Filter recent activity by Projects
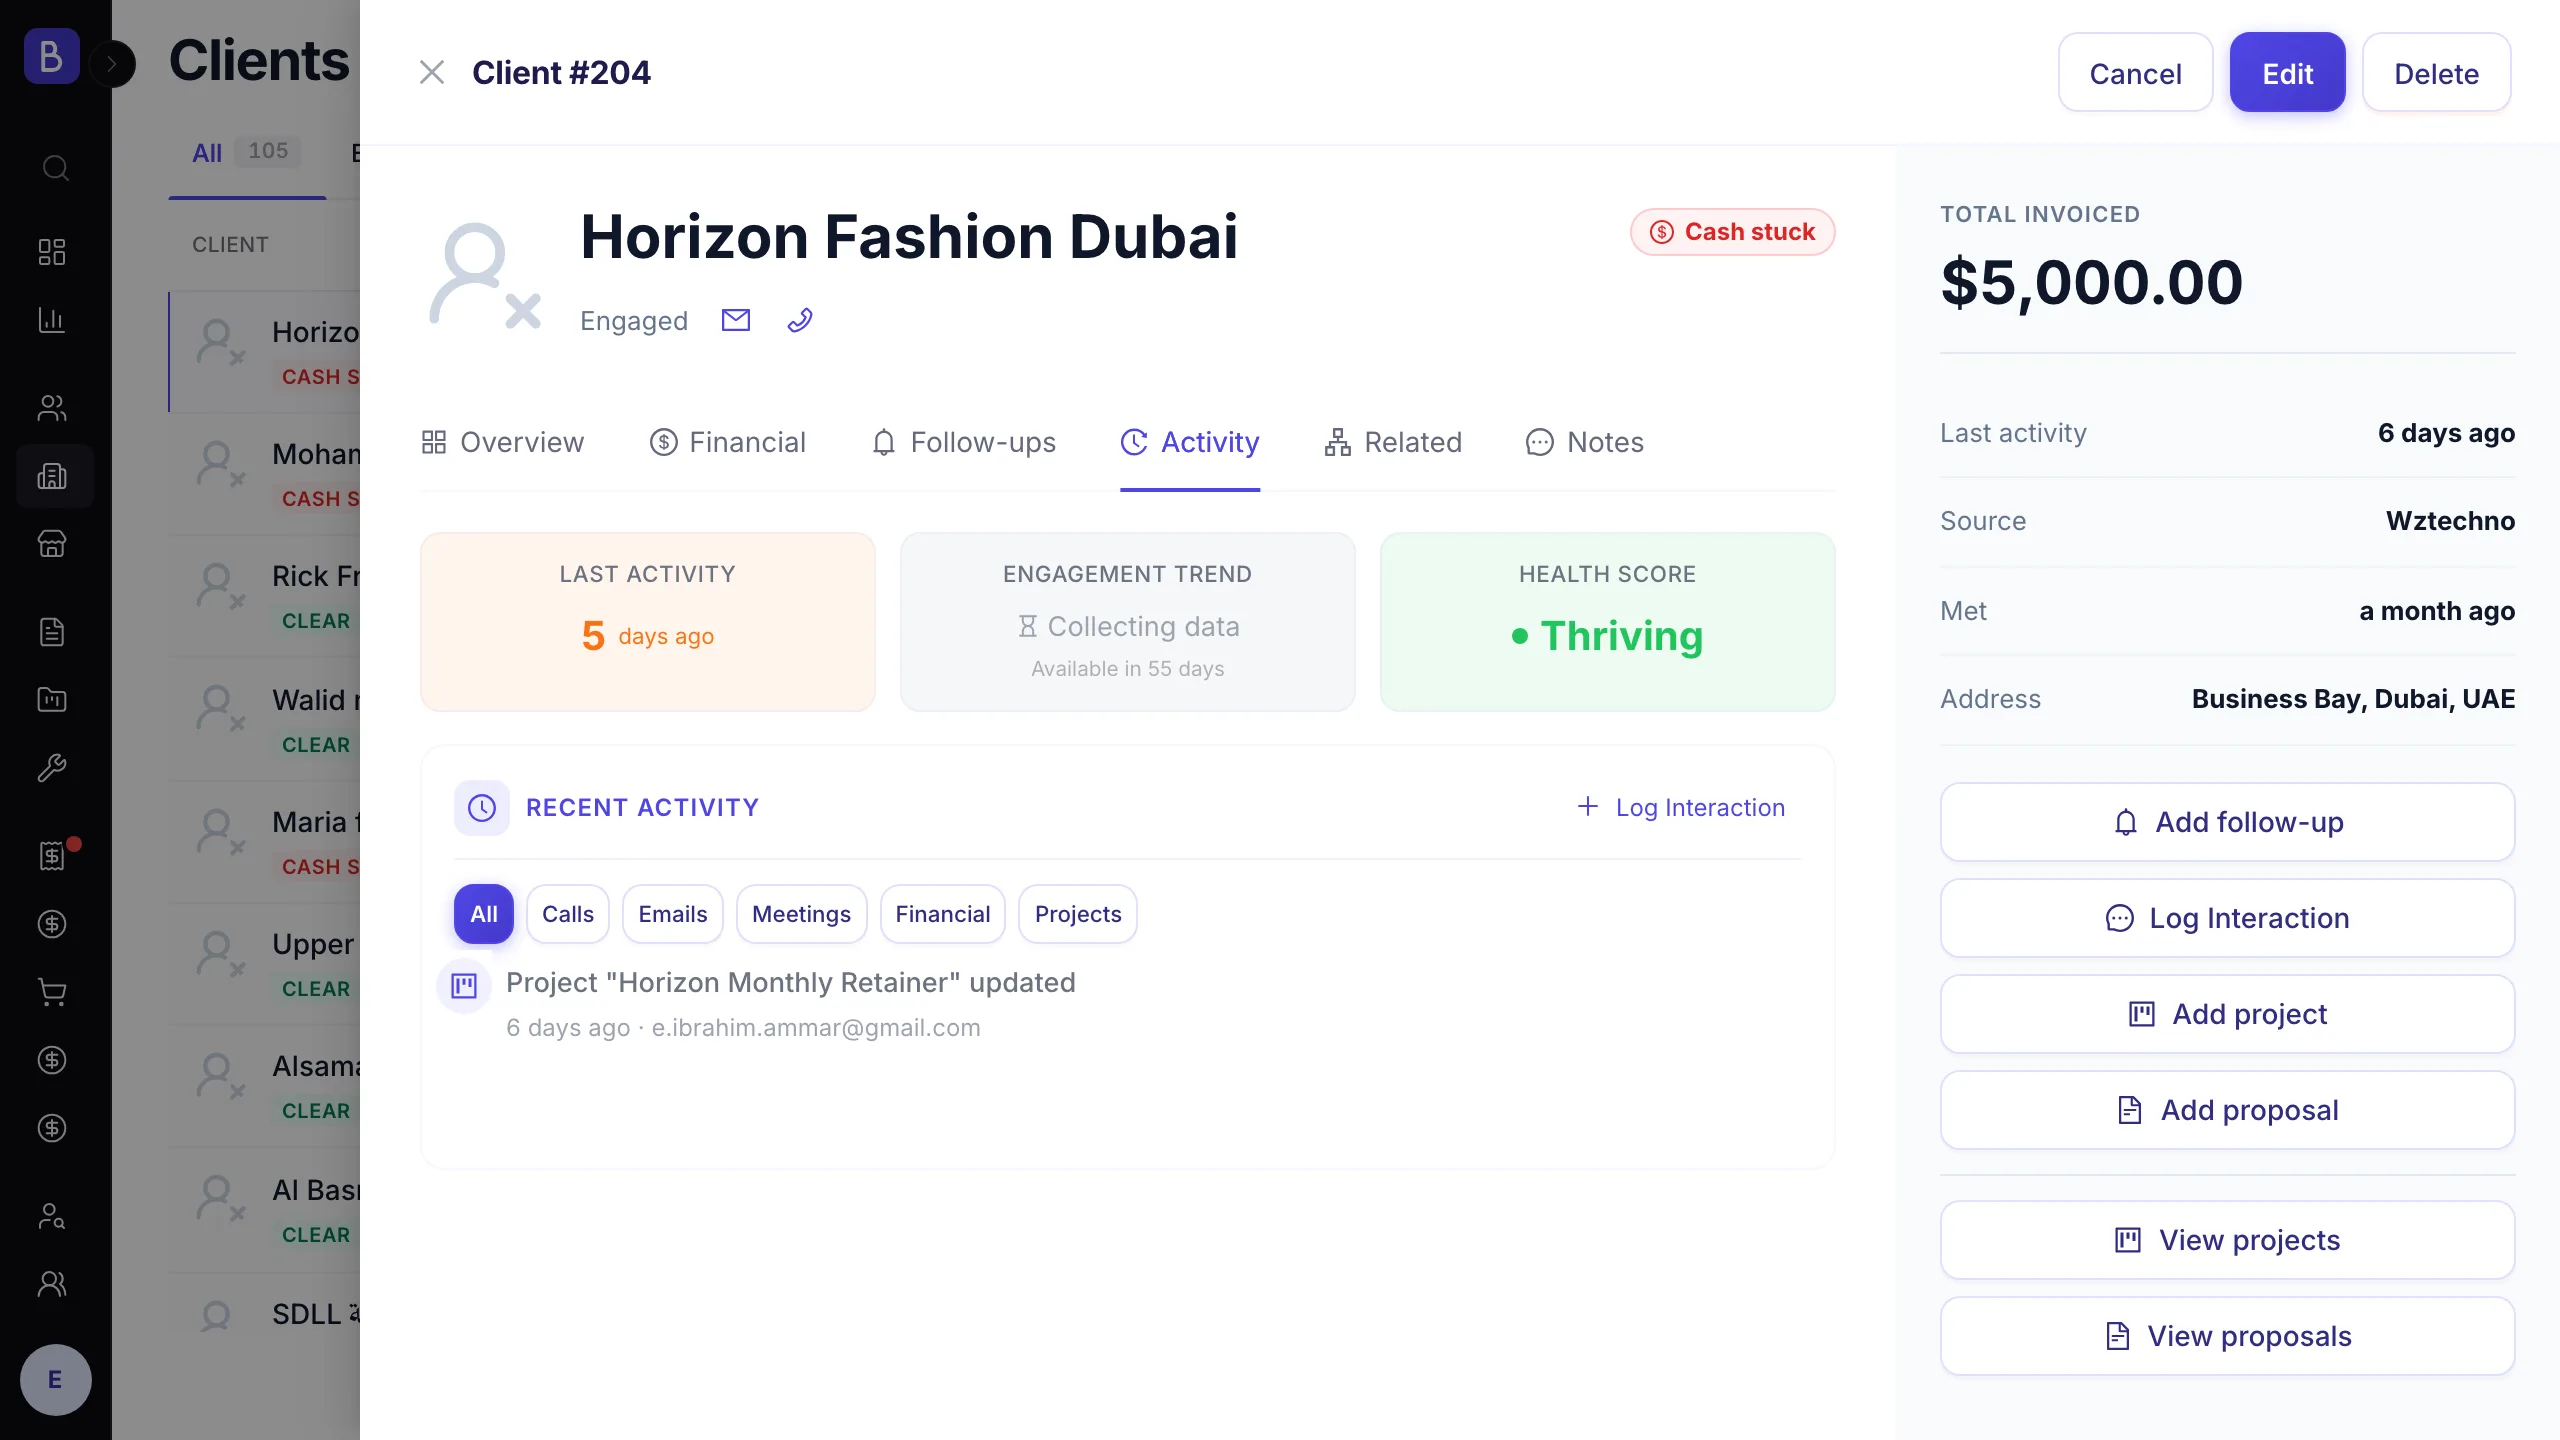 (x=1078, y=914)
